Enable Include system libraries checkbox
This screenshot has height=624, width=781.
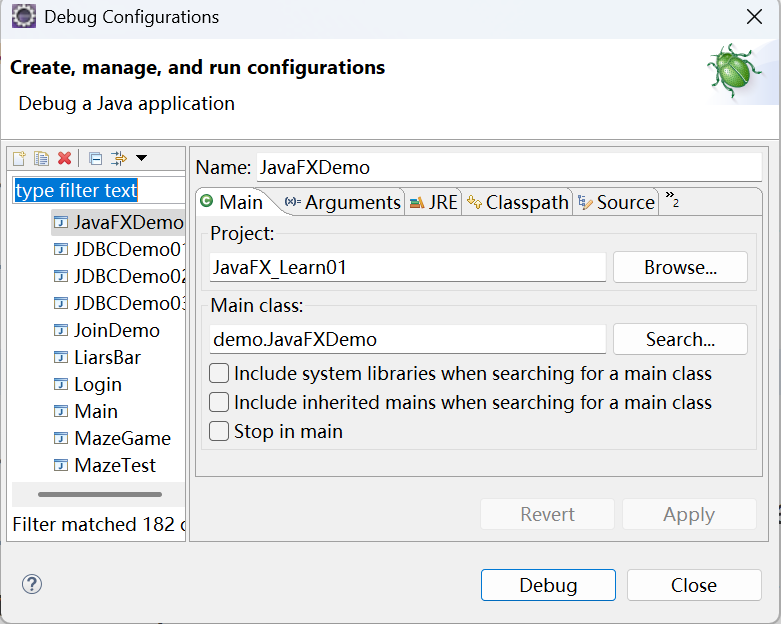click(219, 373)
